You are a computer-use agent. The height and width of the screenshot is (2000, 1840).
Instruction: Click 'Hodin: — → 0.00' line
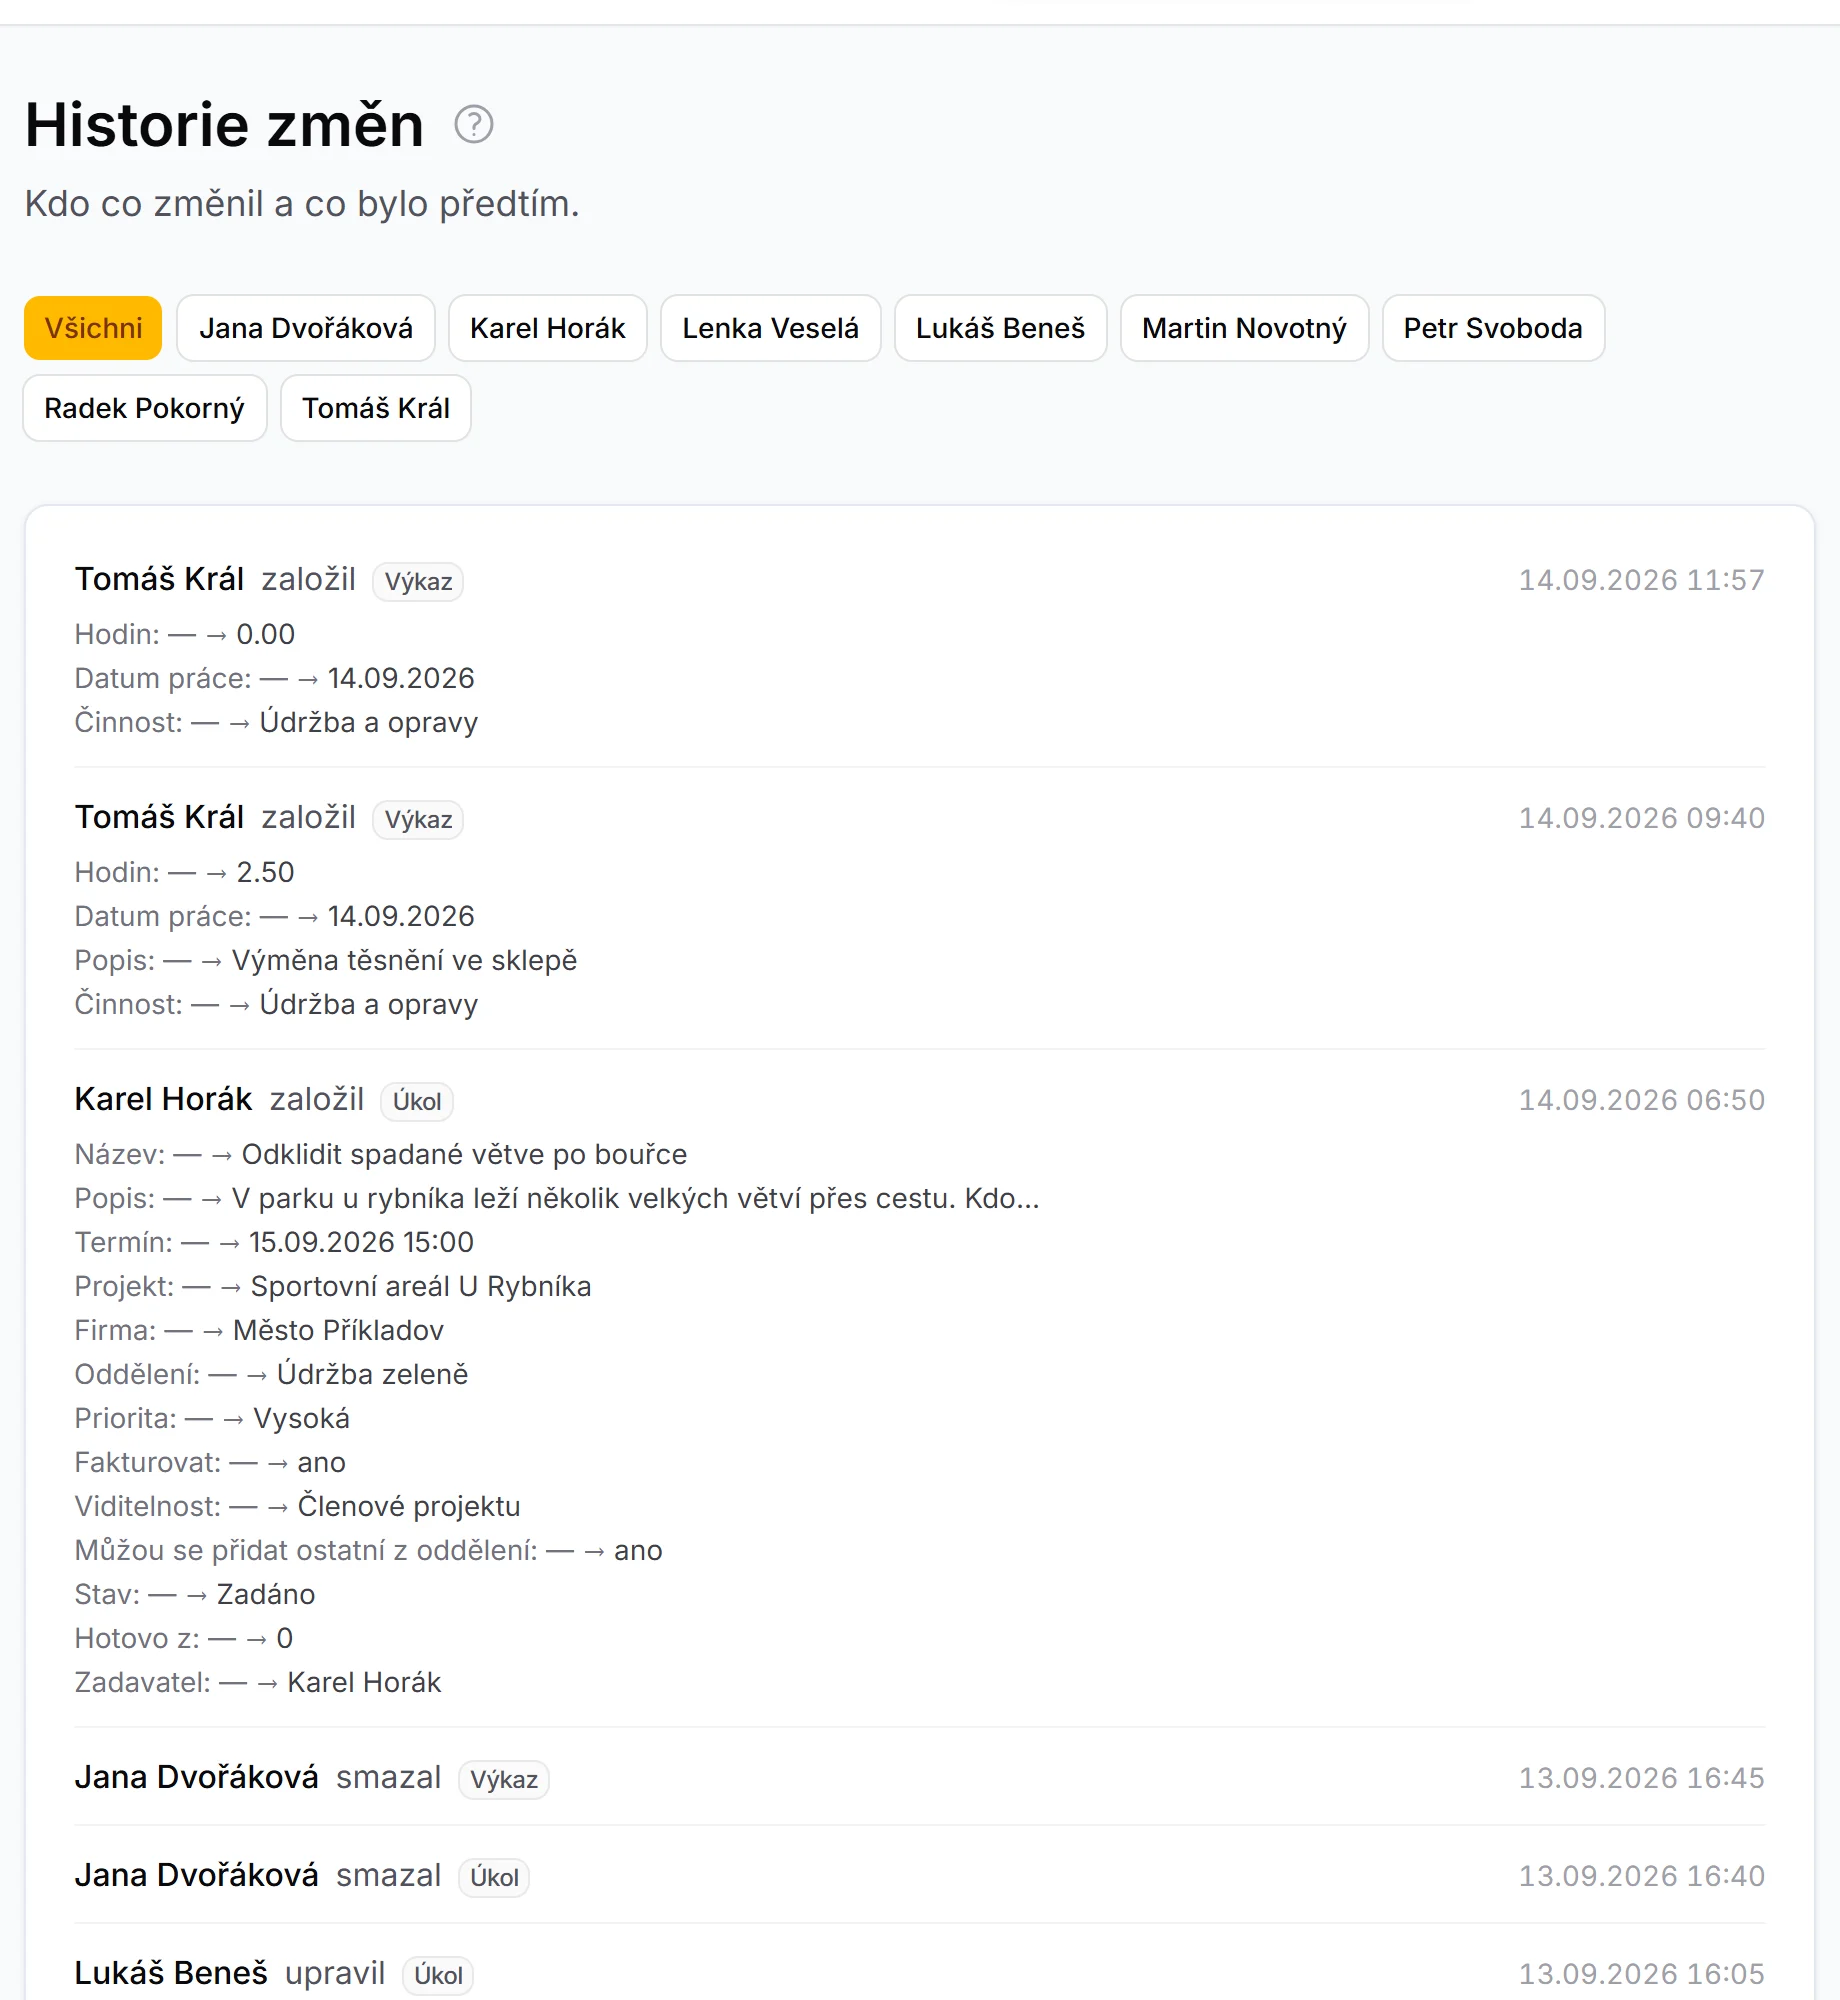click(185, 634)
